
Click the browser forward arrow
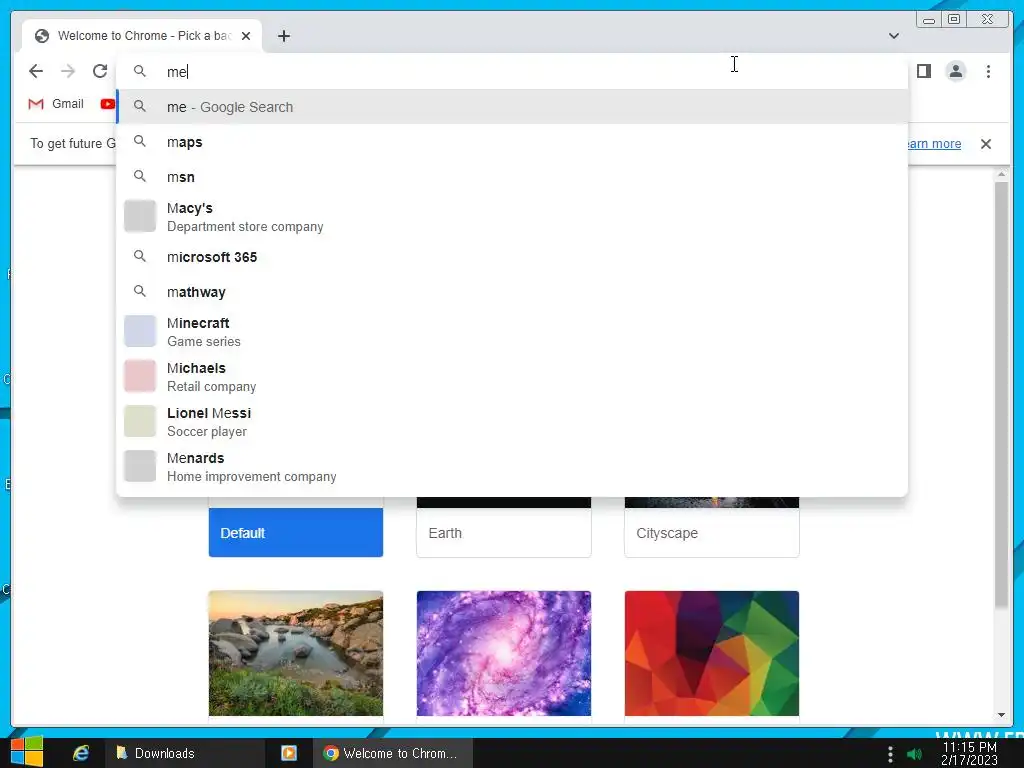pyautogui.click(x=68, y=71)
